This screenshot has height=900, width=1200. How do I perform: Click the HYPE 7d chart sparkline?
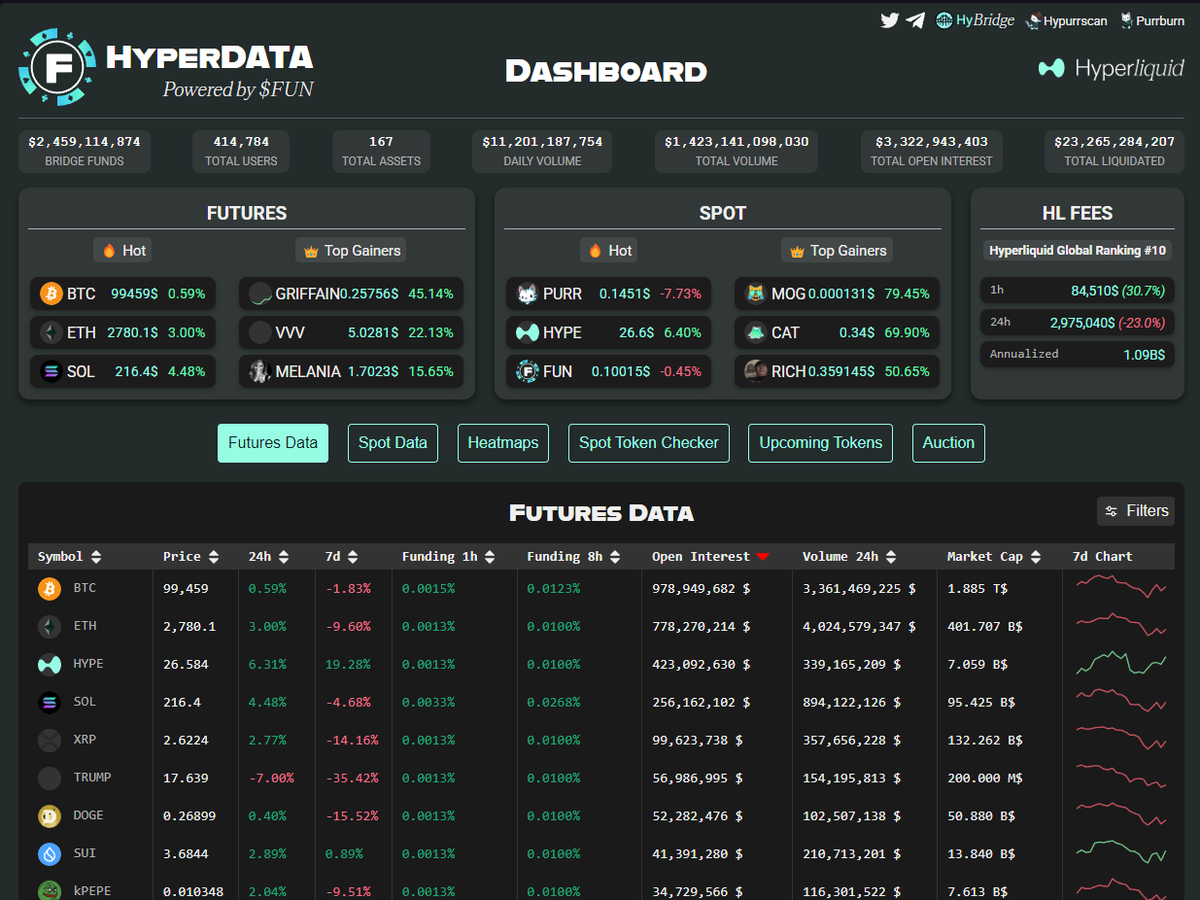1121,663
